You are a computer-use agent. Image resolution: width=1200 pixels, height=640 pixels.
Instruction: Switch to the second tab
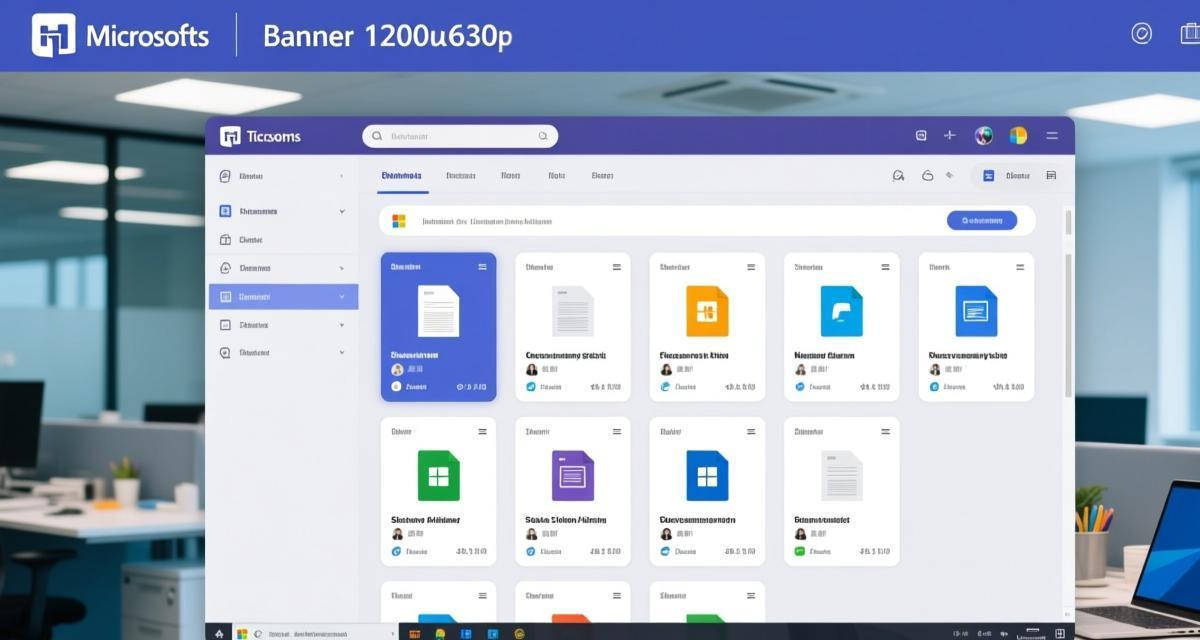(461, 175)
